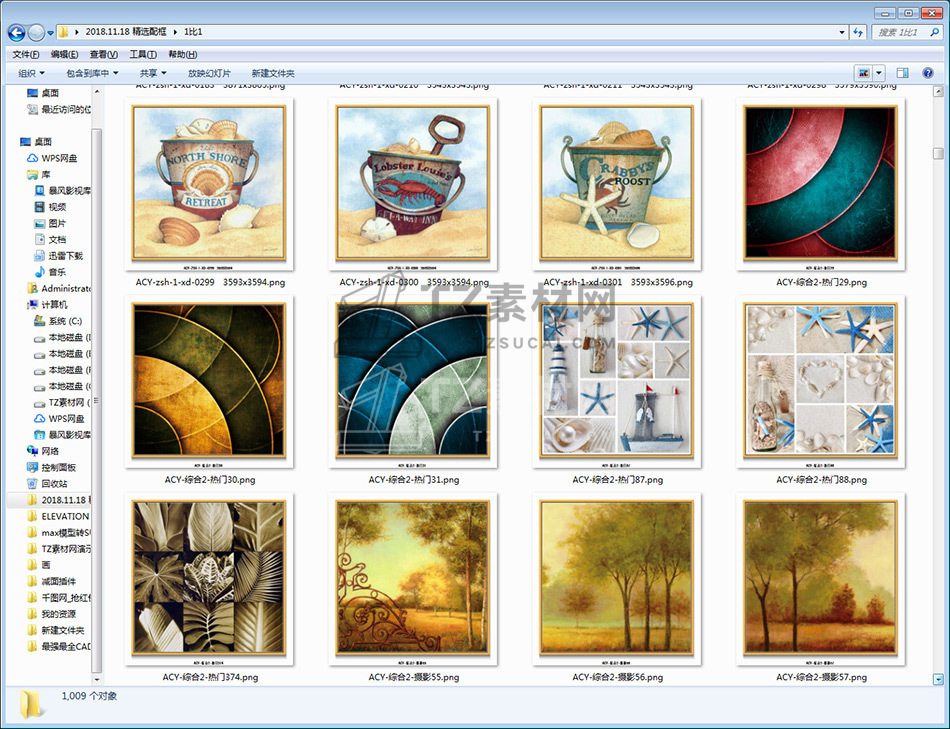Click the refresh button beside address bar
Viewport: 950px width, 729px height.
coord(857,32)
